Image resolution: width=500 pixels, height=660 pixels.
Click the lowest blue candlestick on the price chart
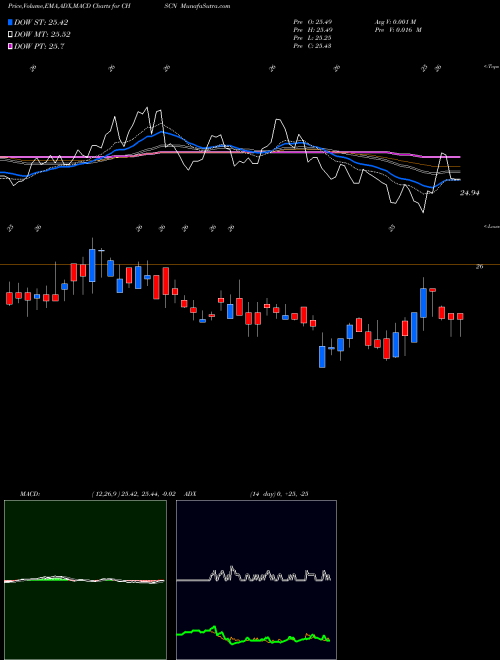click(x=322, y=357)
